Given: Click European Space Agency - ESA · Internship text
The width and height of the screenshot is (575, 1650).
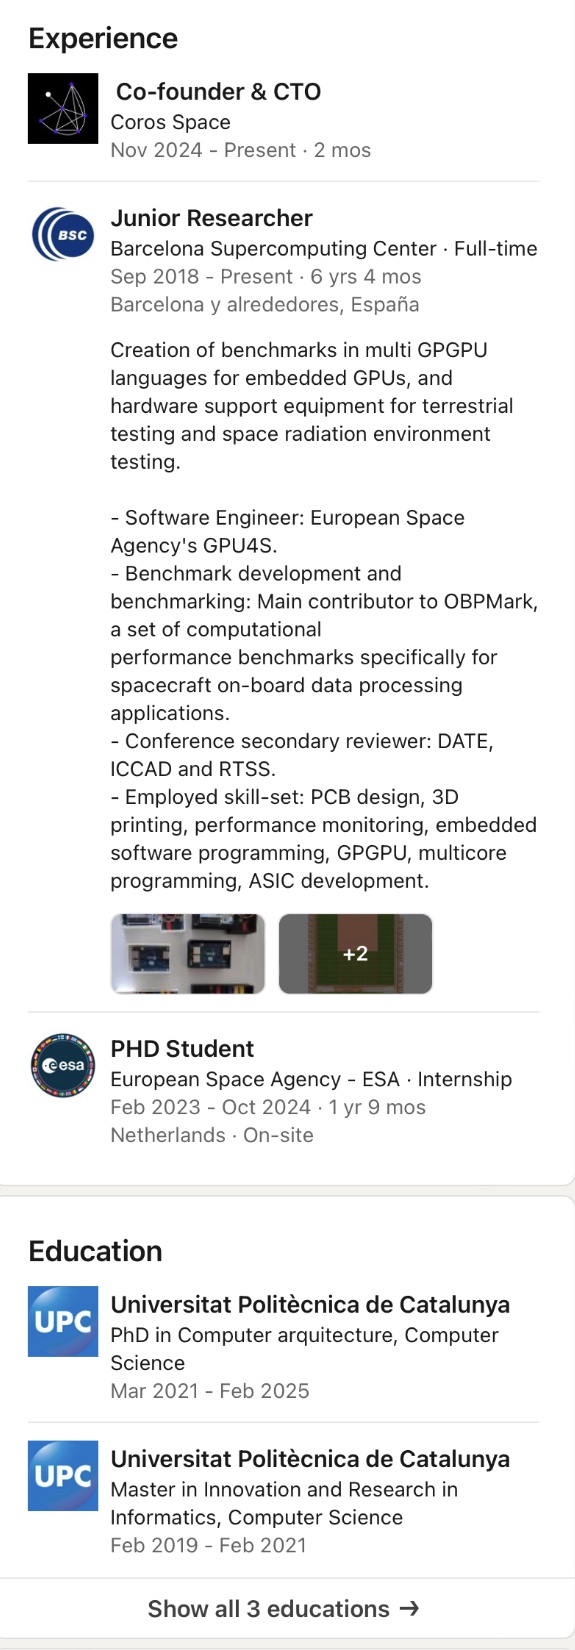Looking at the screenshot, I should pyautogui.click(x=311, y=1079).
